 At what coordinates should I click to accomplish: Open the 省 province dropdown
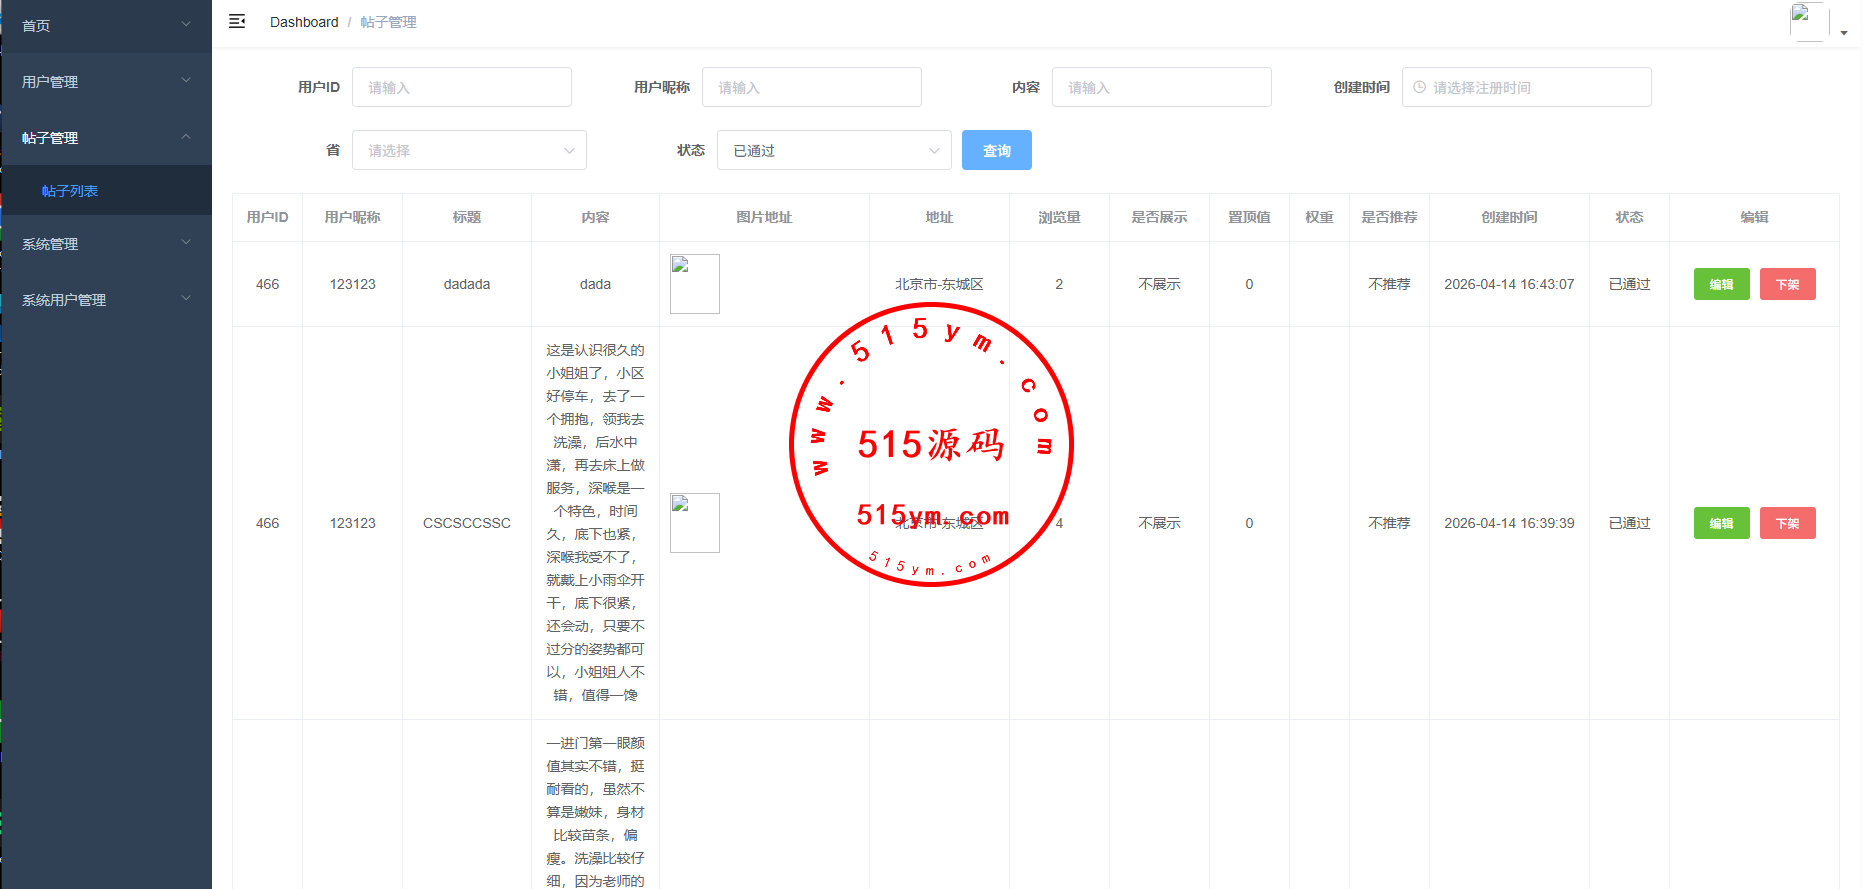[x=469, y=151]
